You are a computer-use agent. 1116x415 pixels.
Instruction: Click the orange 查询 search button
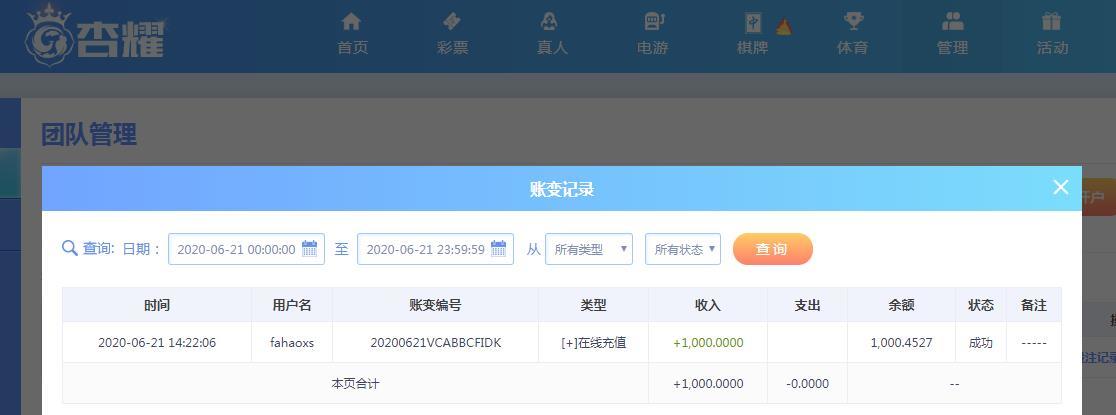coord(772,249)
